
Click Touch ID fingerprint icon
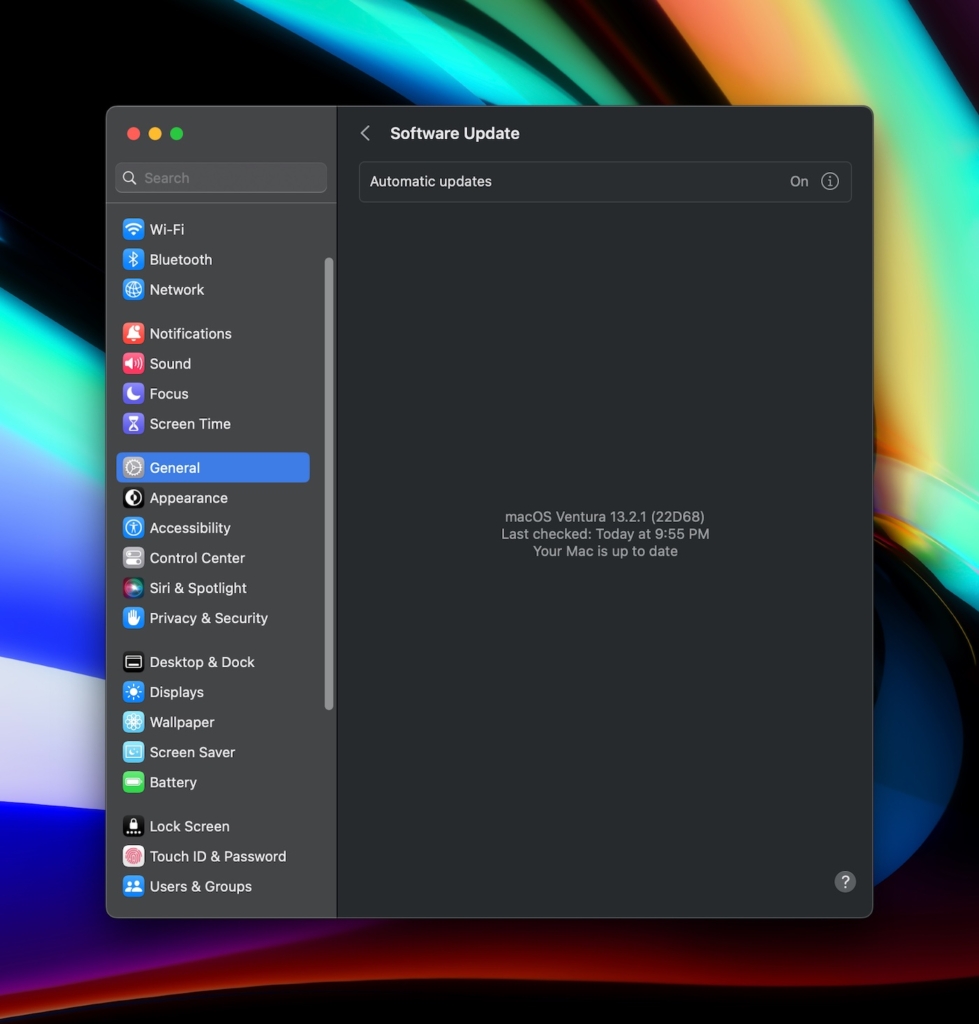[133, 856]
